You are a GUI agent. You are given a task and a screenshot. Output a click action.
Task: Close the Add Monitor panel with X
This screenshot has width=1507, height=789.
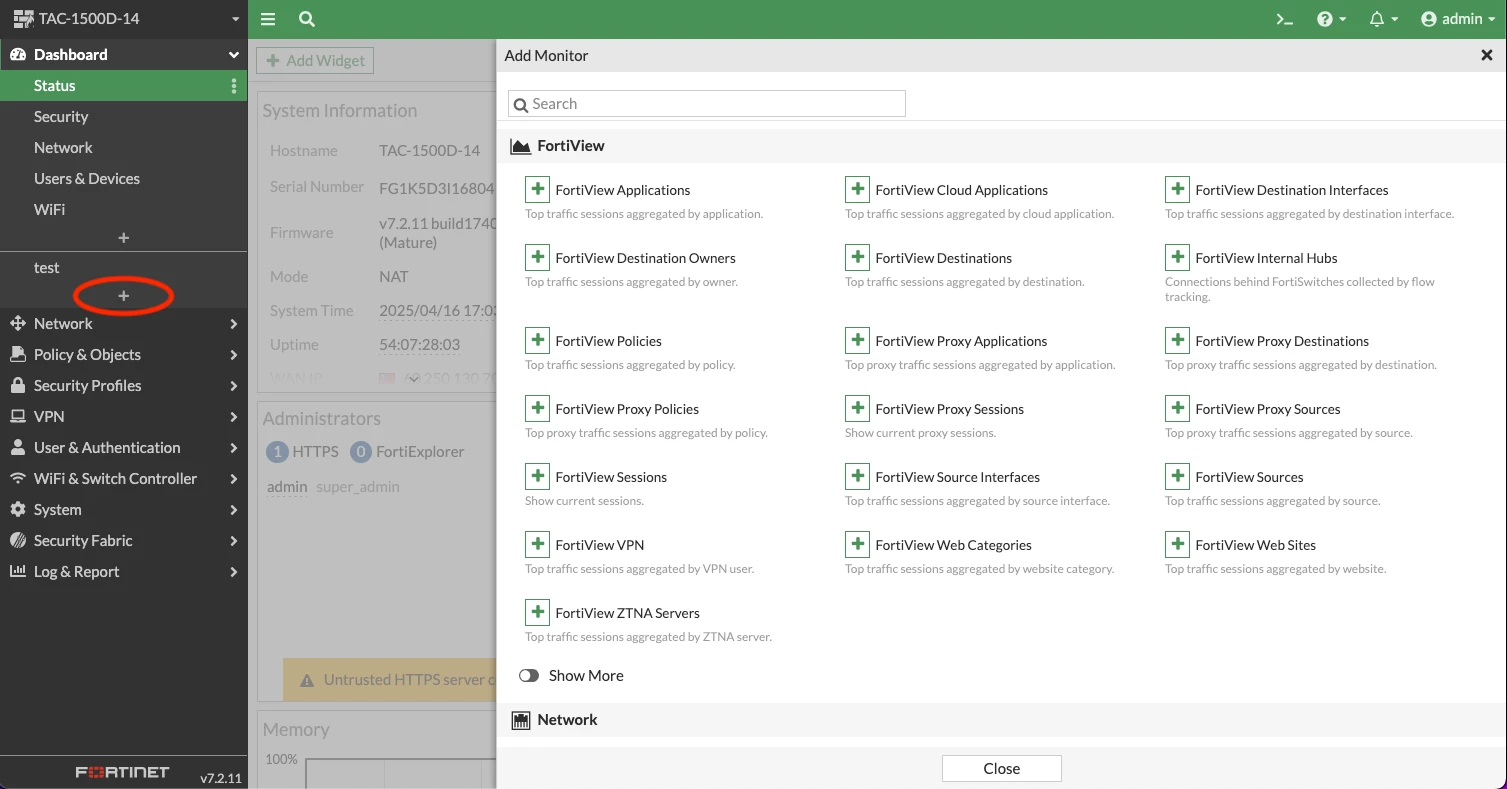[x=1486, y=56]
